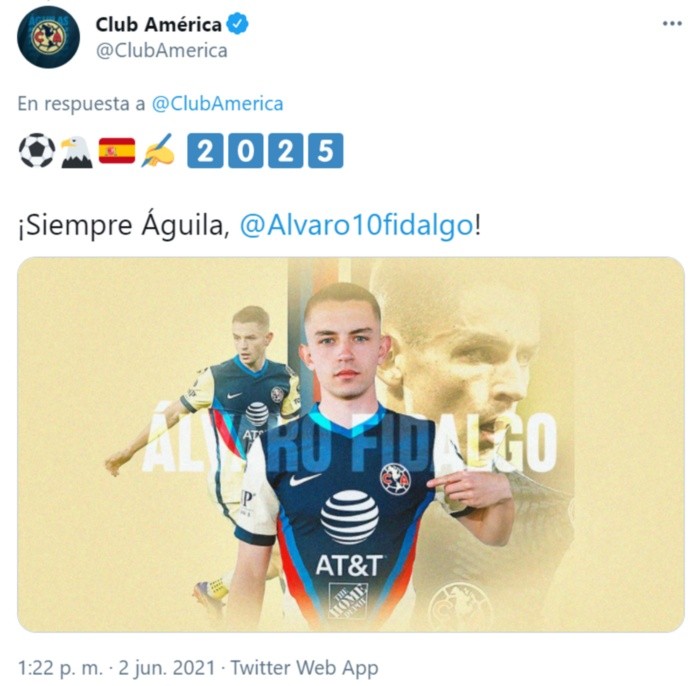Click the 2 jun. 2021 date
The width and height of the screenshot is (700, 686).
pos(167,668)
